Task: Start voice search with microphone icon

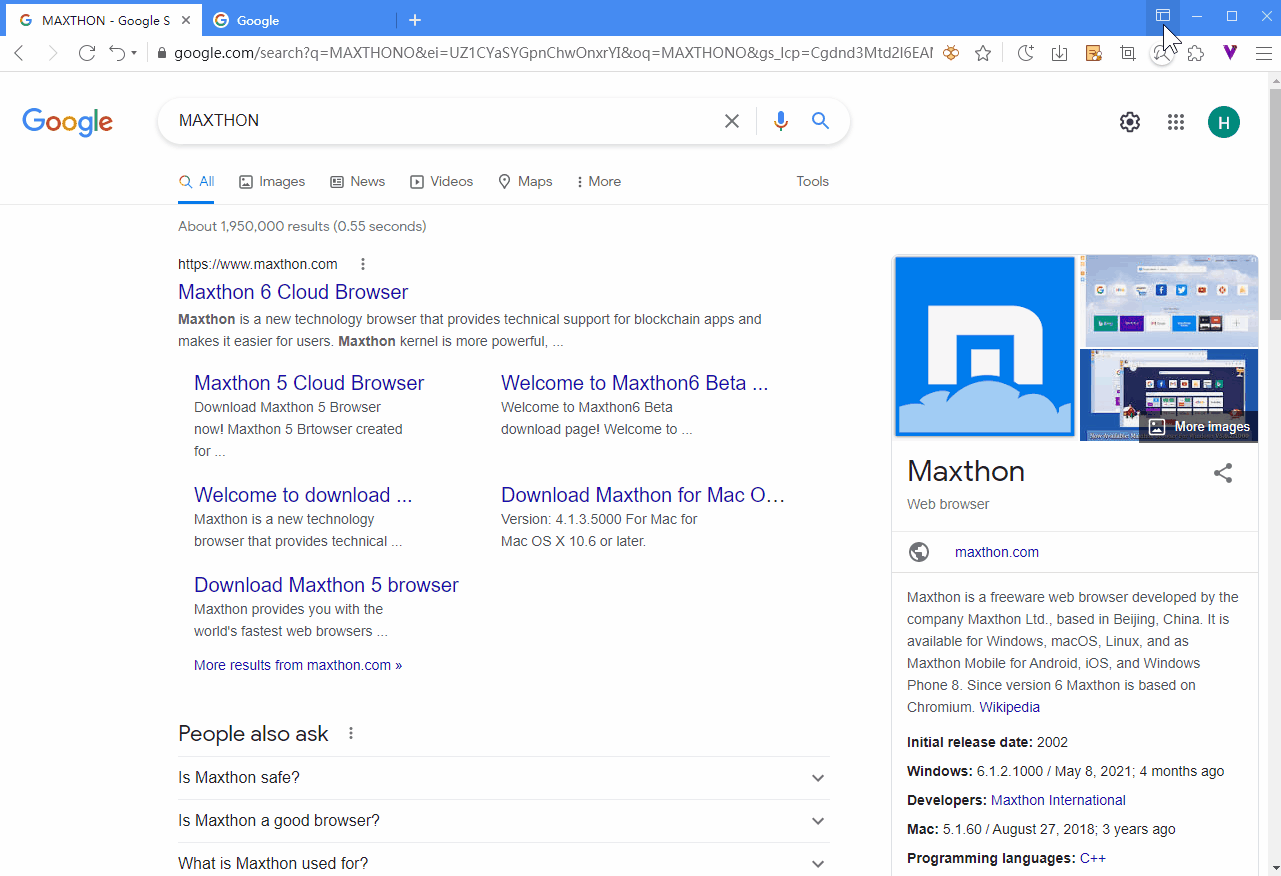Action: [781, 121]
